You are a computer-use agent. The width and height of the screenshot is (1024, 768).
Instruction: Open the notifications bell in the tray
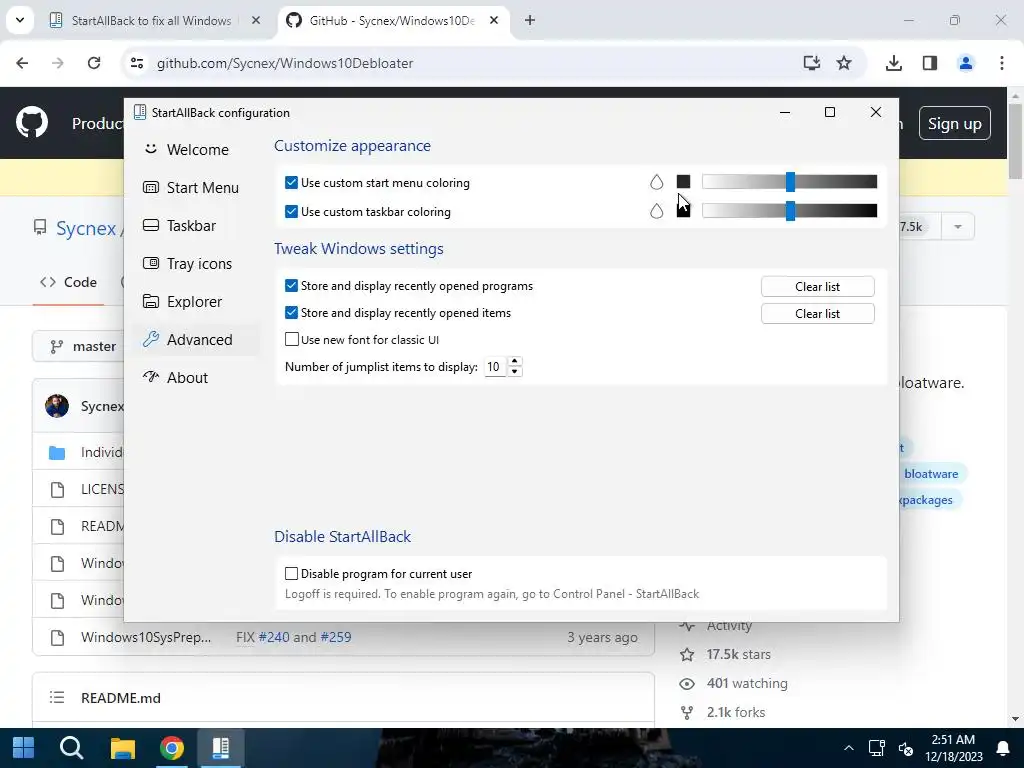1002,748
